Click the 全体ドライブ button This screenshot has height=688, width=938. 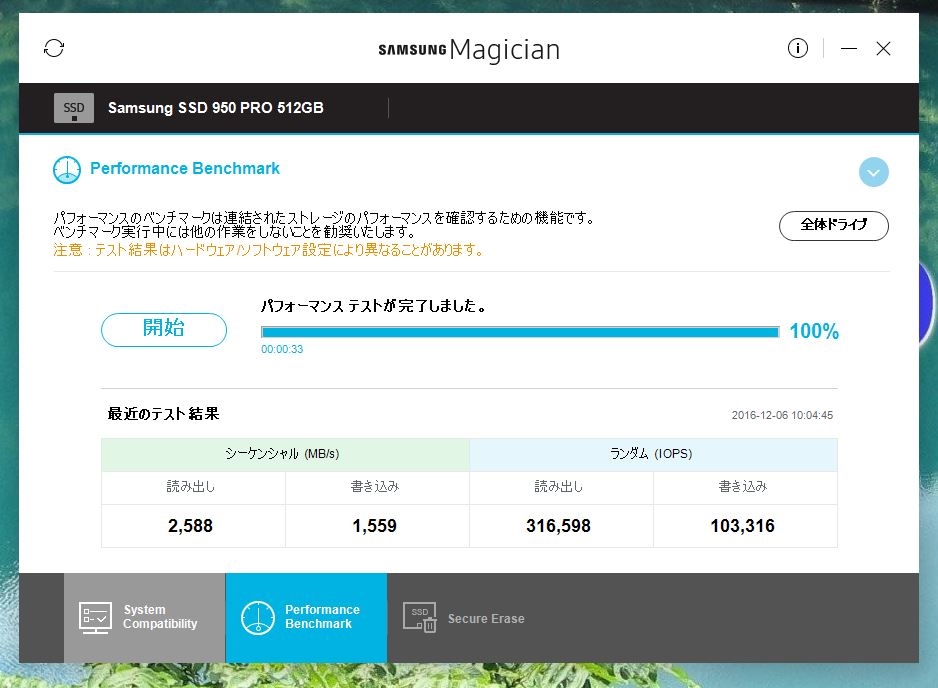[833, 226]
